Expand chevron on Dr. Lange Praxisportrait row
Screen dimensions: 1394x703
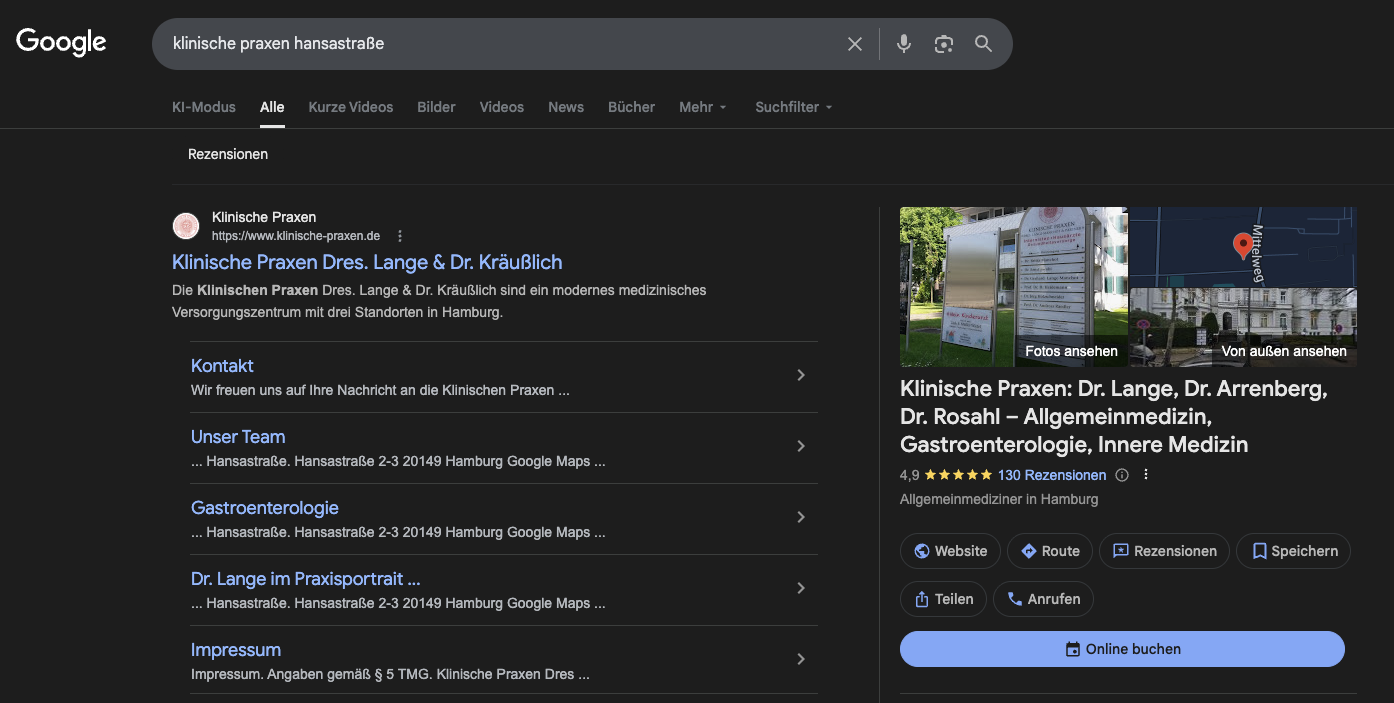[x=801, y=588]
